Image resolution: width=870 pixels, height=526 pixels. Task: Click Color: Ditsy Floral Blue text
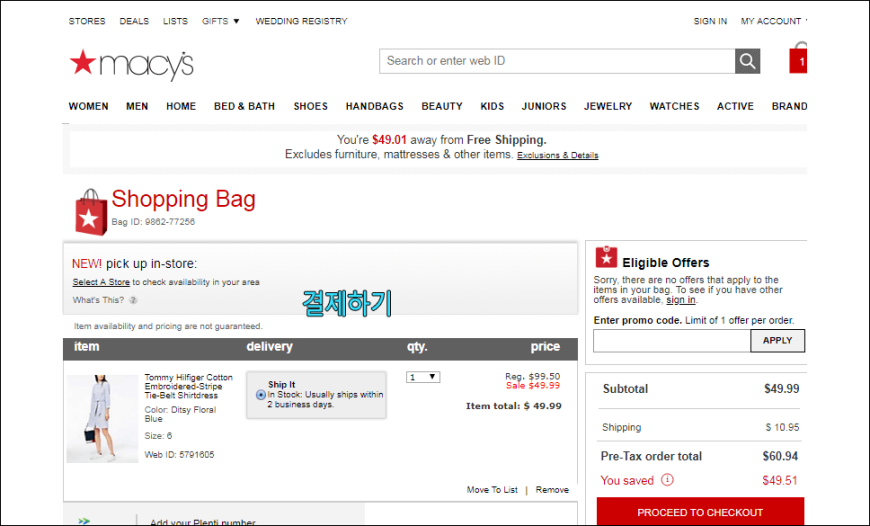click(x=180, y=414)
